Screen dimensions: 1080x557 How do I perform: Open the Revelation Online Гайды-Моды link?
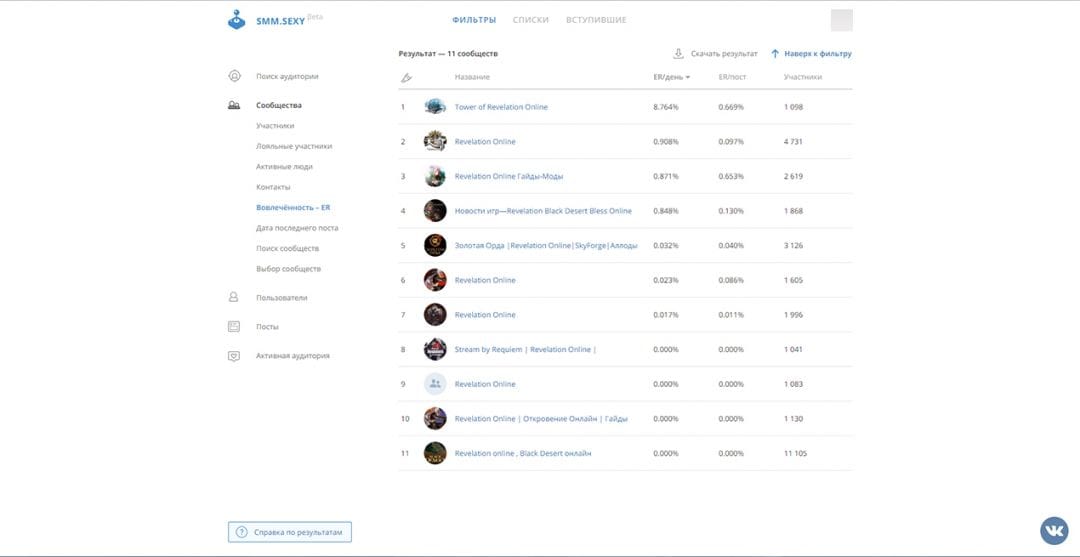coord(509,176)
